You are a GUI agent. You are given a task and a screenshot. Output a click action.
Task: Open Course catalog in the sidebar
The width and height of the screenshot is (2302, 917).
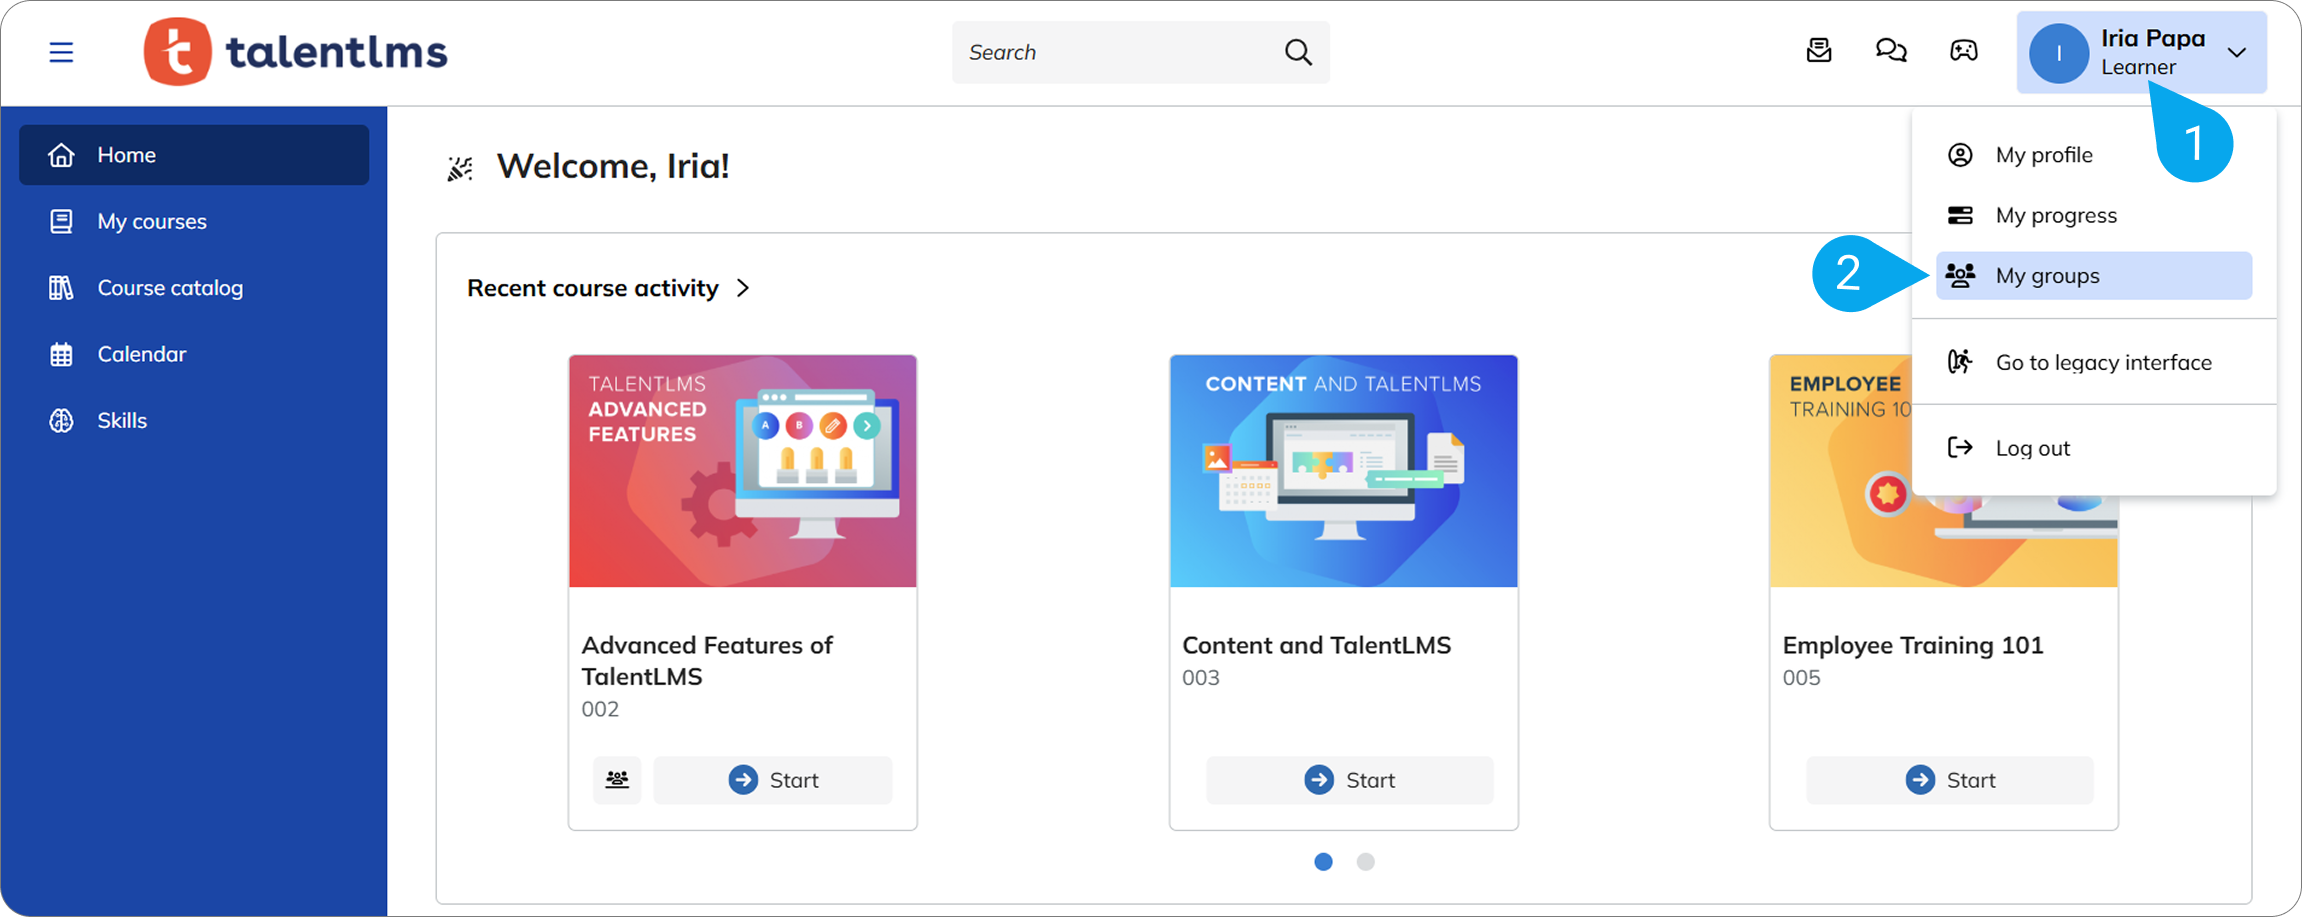coord(170,288)
